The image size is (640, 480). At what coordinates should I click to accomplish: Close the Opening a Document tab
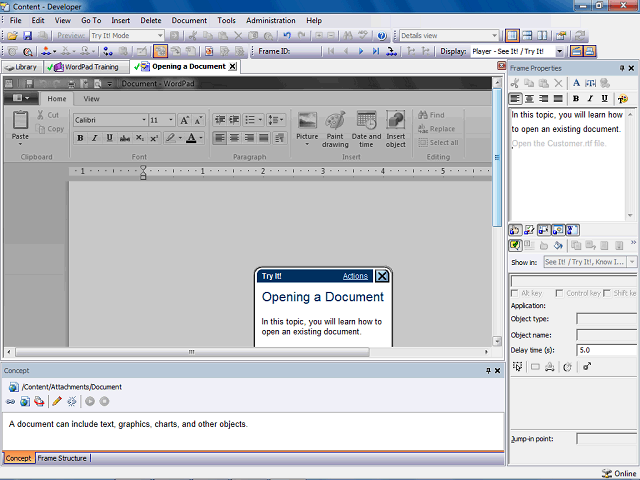tap(232, 67)
